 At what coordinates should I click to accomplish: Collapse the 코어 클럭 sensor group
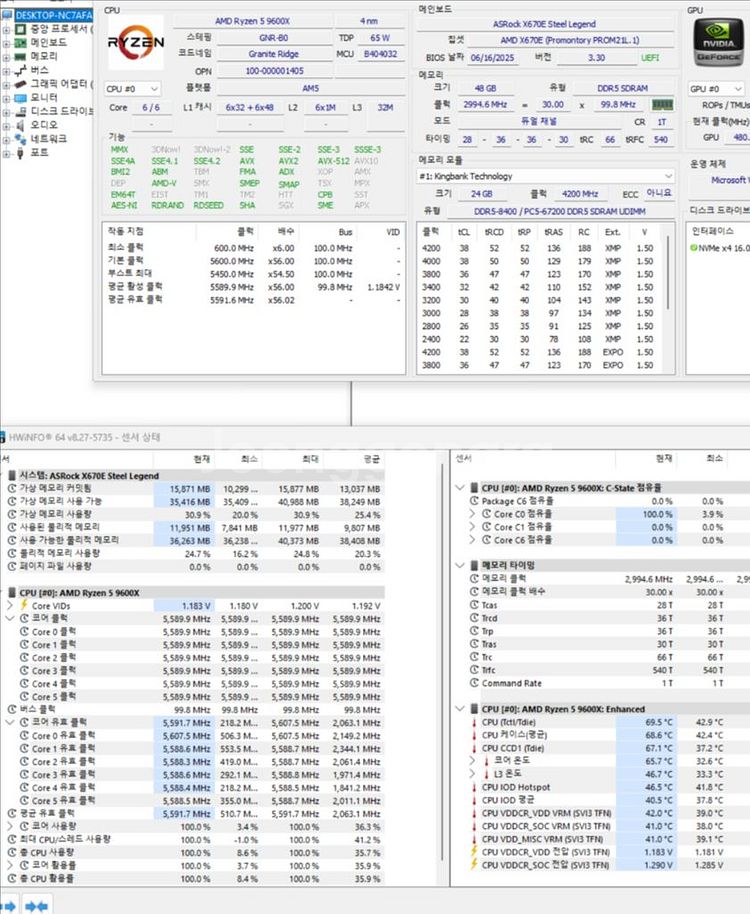(x=10, y=618)
